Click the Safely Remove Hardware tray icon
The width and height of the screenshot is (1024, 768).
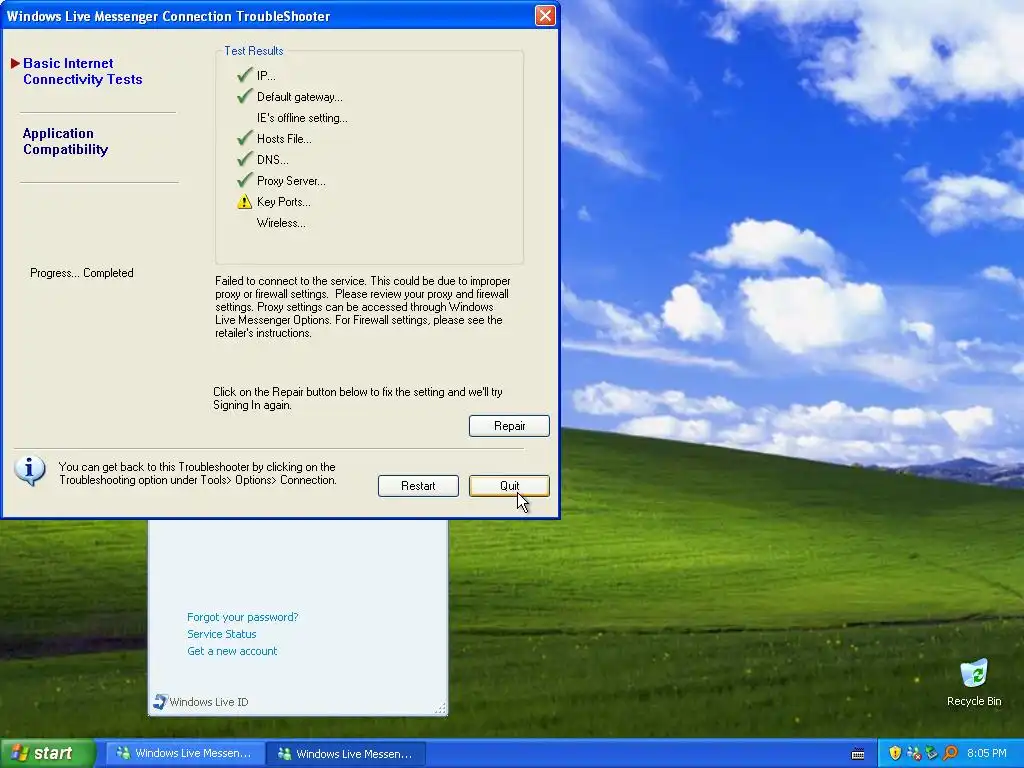[x=932, y=753]
